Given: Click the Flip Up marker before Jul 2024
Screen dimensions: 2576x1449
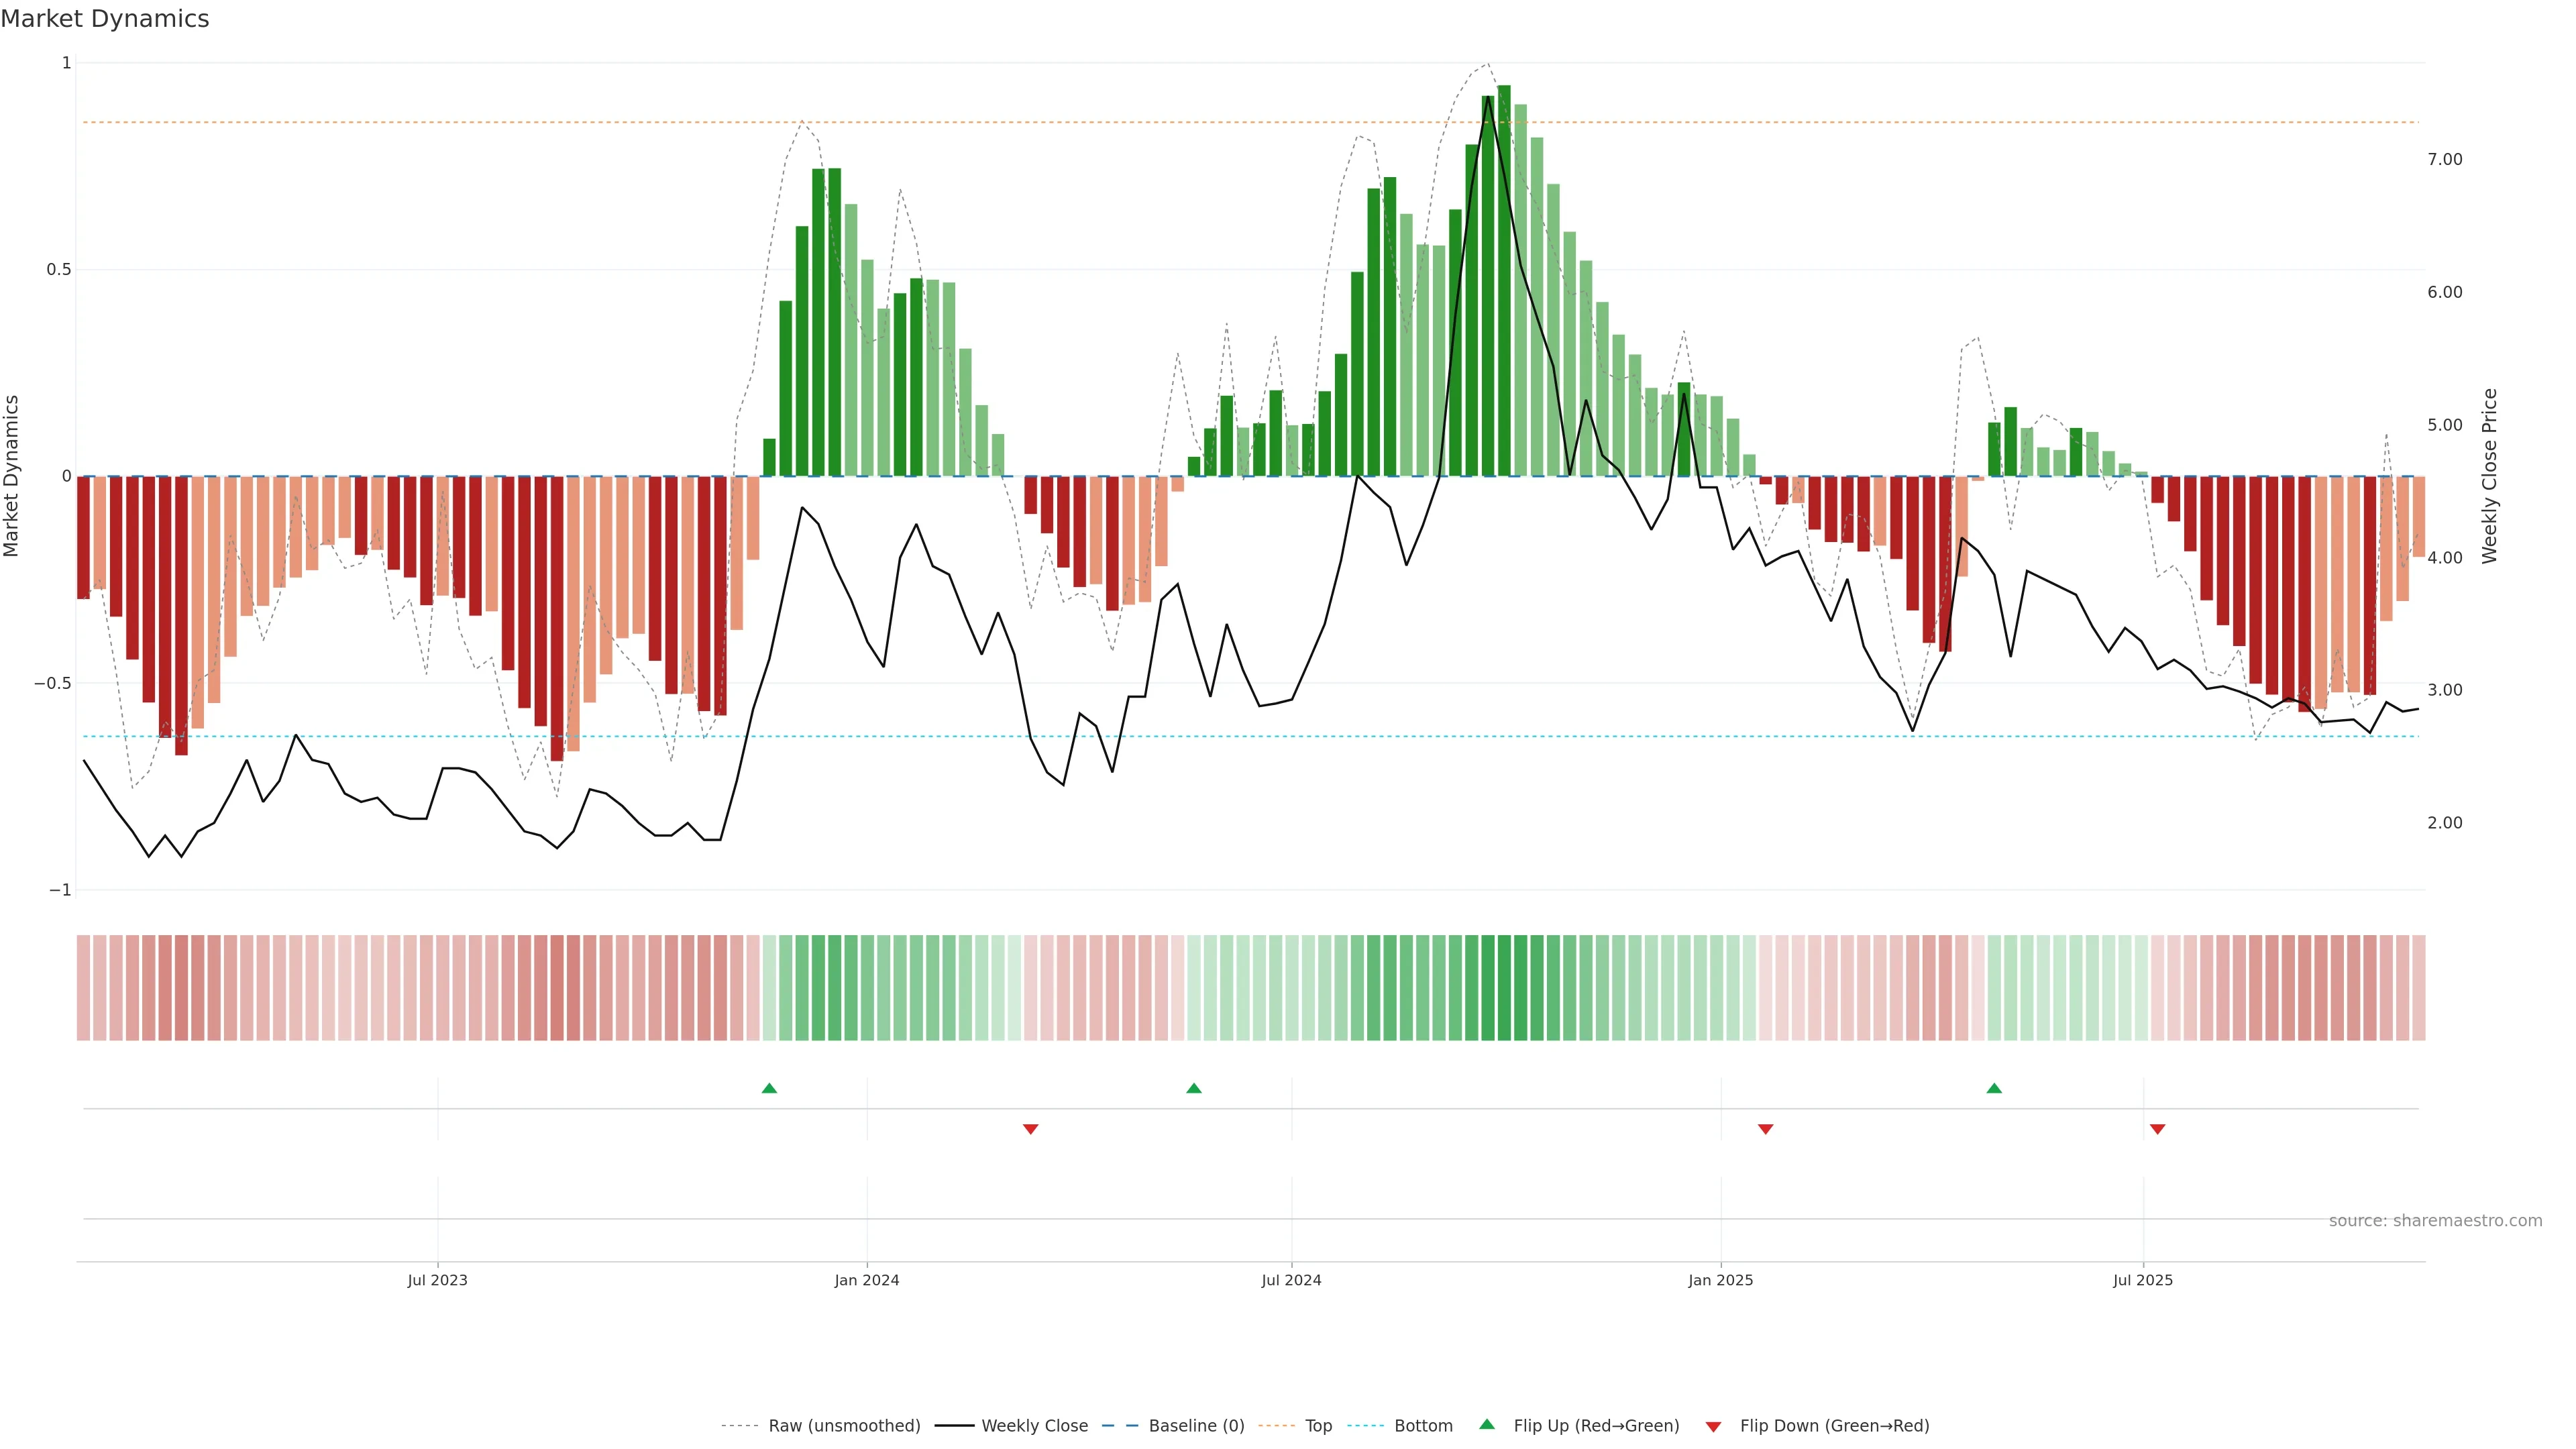Looking at the screenshot, I should click(1193, 1088).
